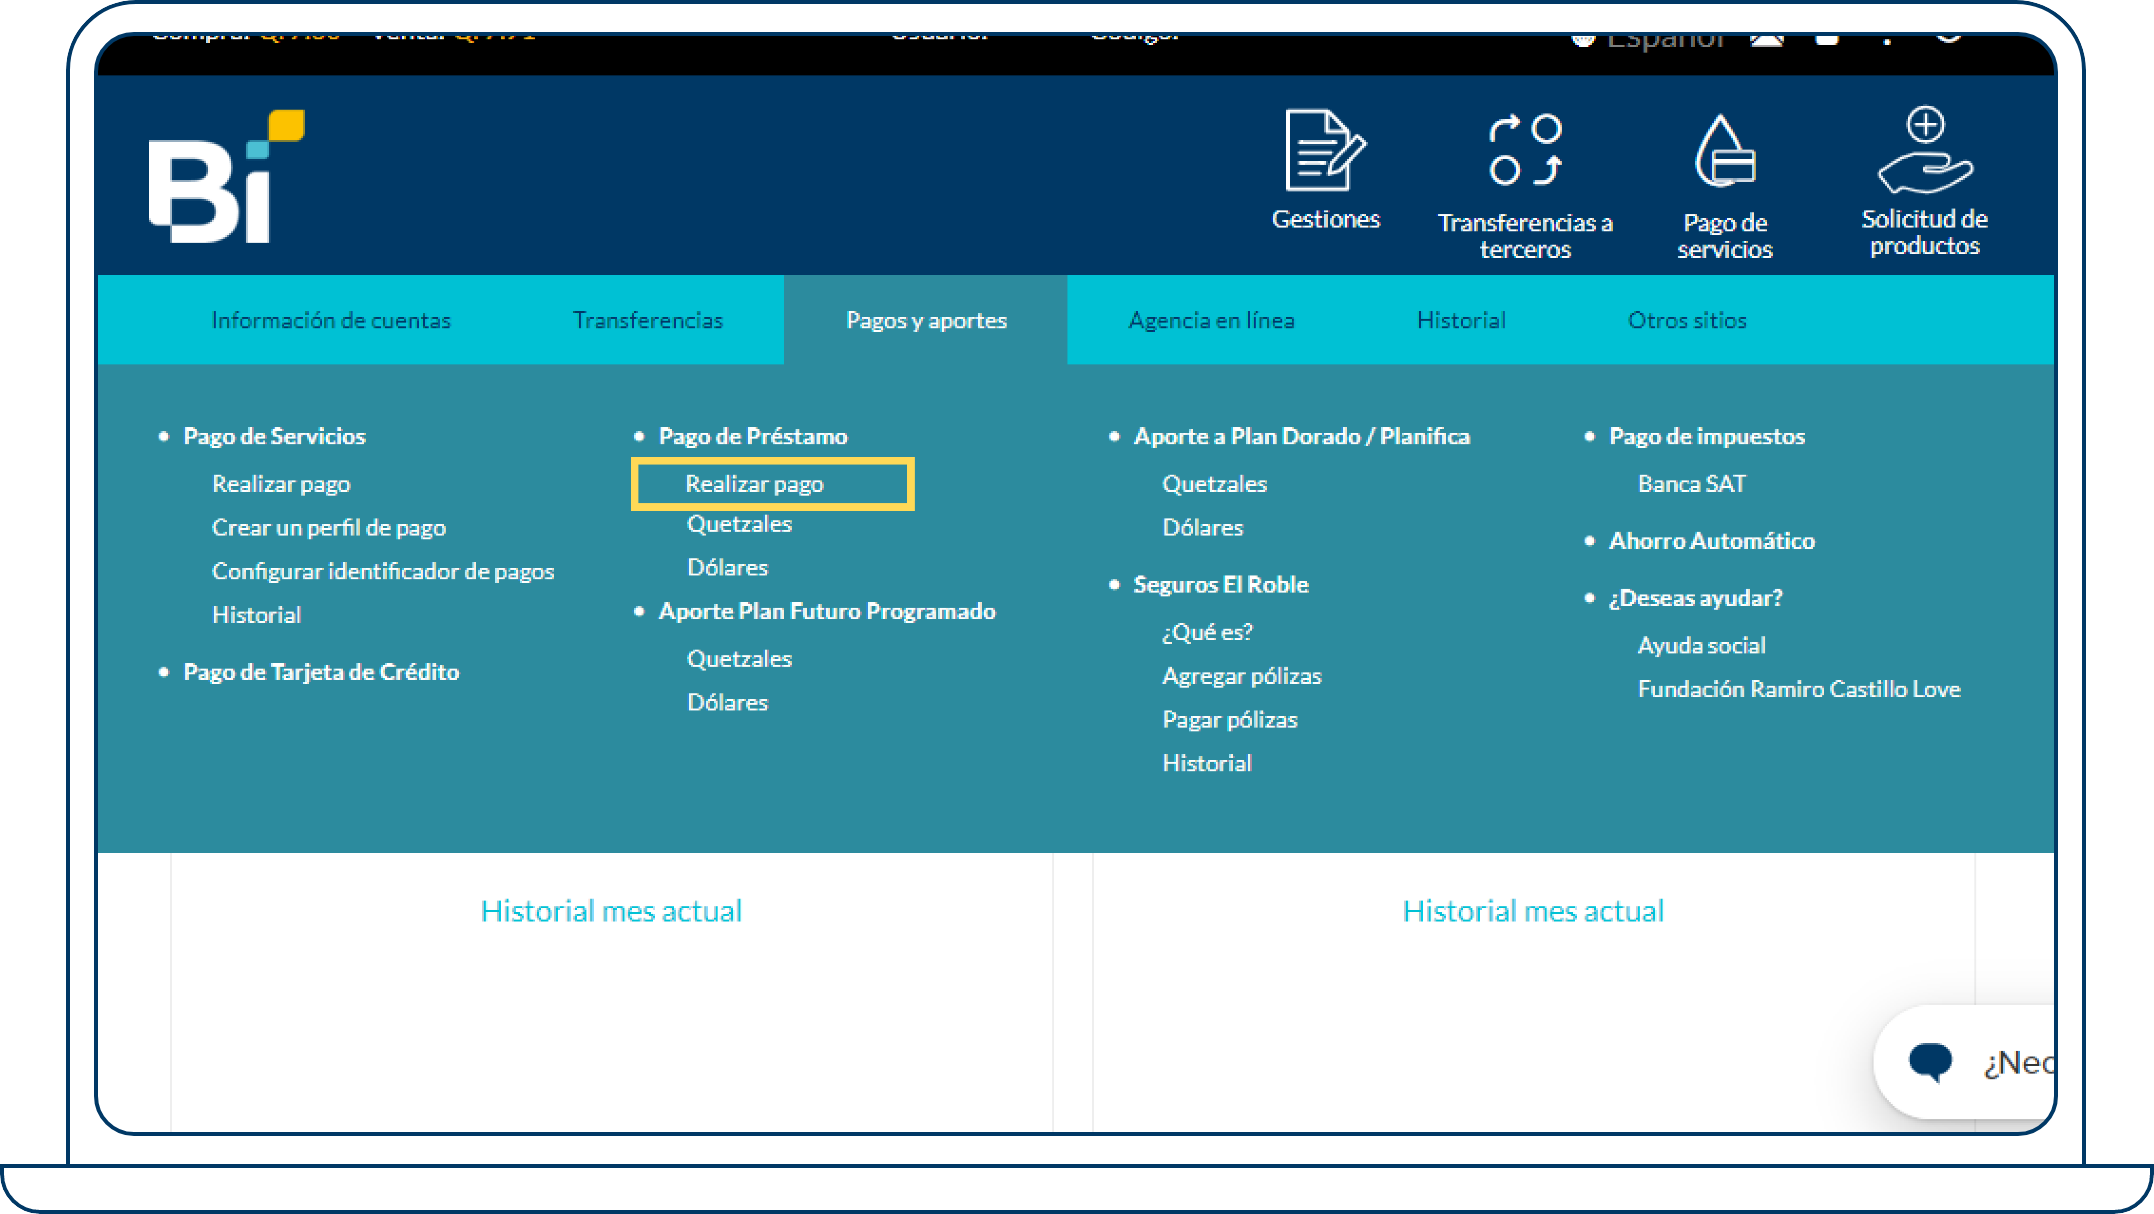Open the Transferencias menu tab
Image resolution: width=2154 pixels, height=1214 pixels.
click(647, 321)
